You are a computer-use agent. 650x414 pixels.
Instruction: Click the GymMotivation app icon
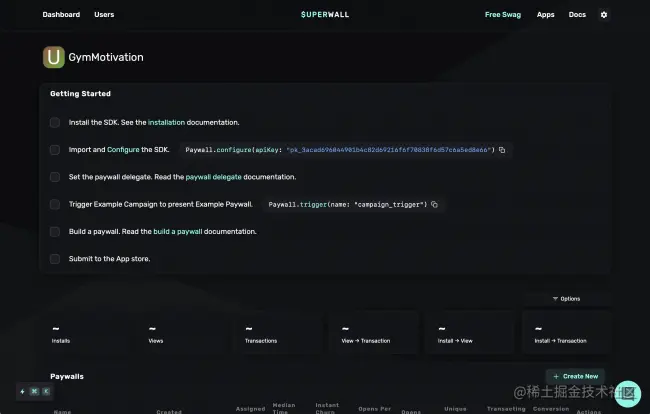click(53, 57)
